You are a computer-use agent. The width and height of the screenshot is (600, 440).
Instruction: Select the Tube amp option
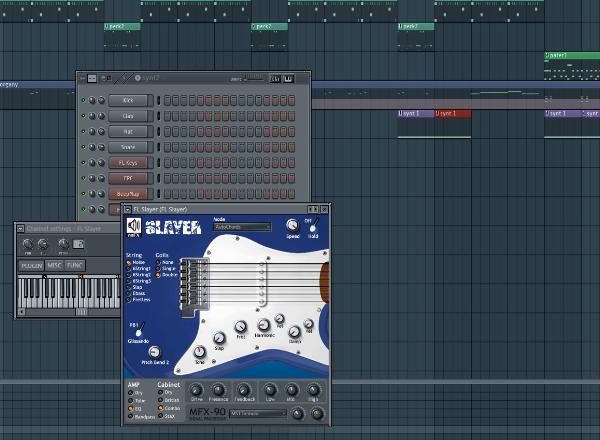tap(137, 401)
